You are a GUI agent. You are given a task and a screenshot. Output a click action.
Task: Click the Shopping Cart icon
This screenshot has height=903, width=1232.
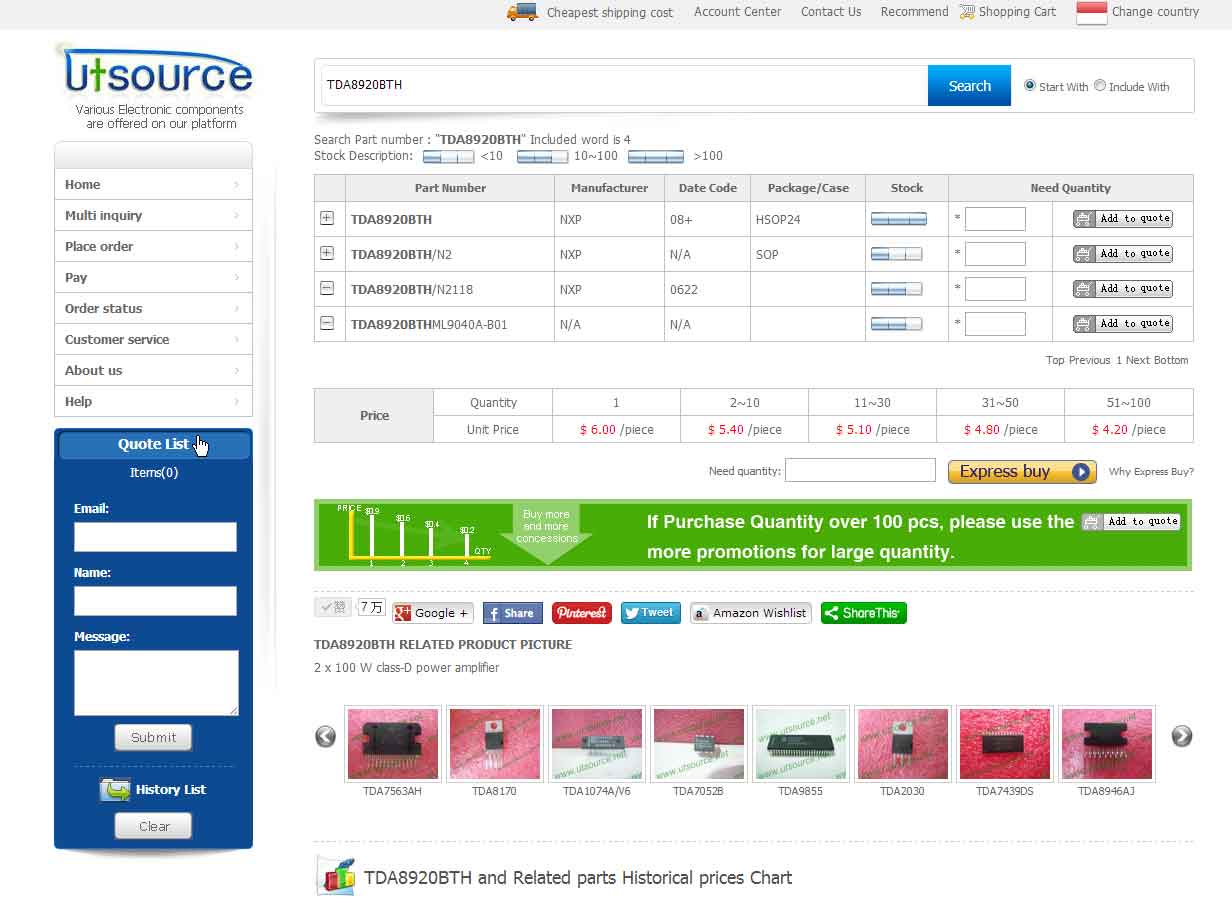pyautogui.click(x=967, y=12)
